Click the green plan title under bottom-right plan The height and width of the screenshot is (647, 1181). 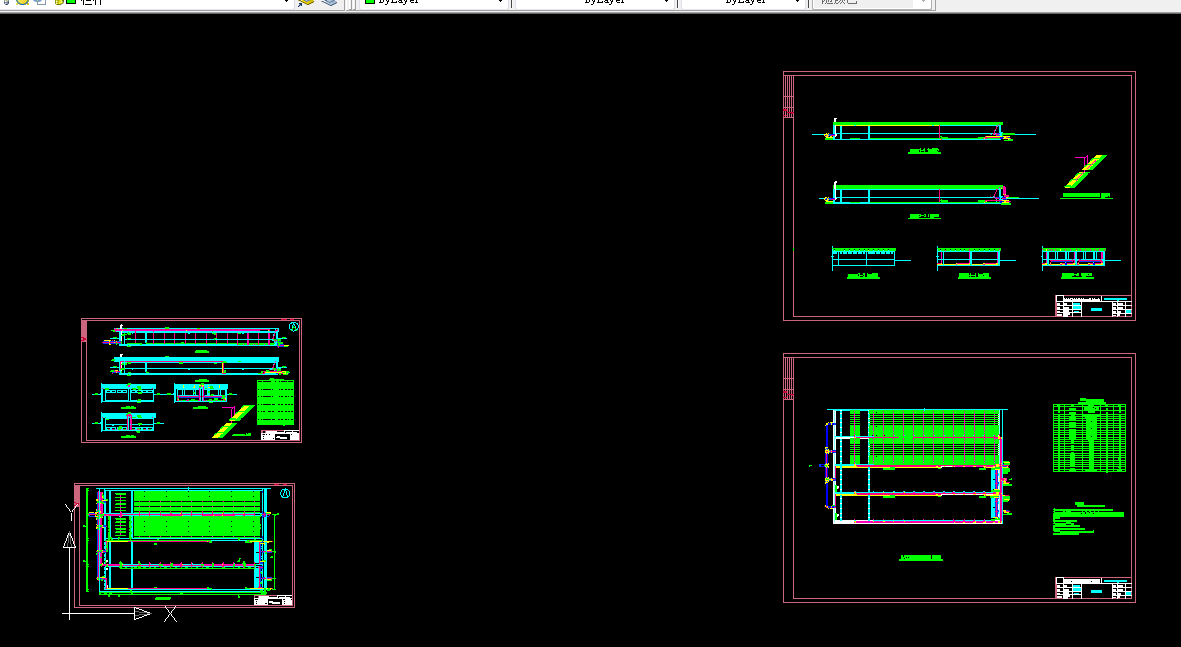(921, 558)
